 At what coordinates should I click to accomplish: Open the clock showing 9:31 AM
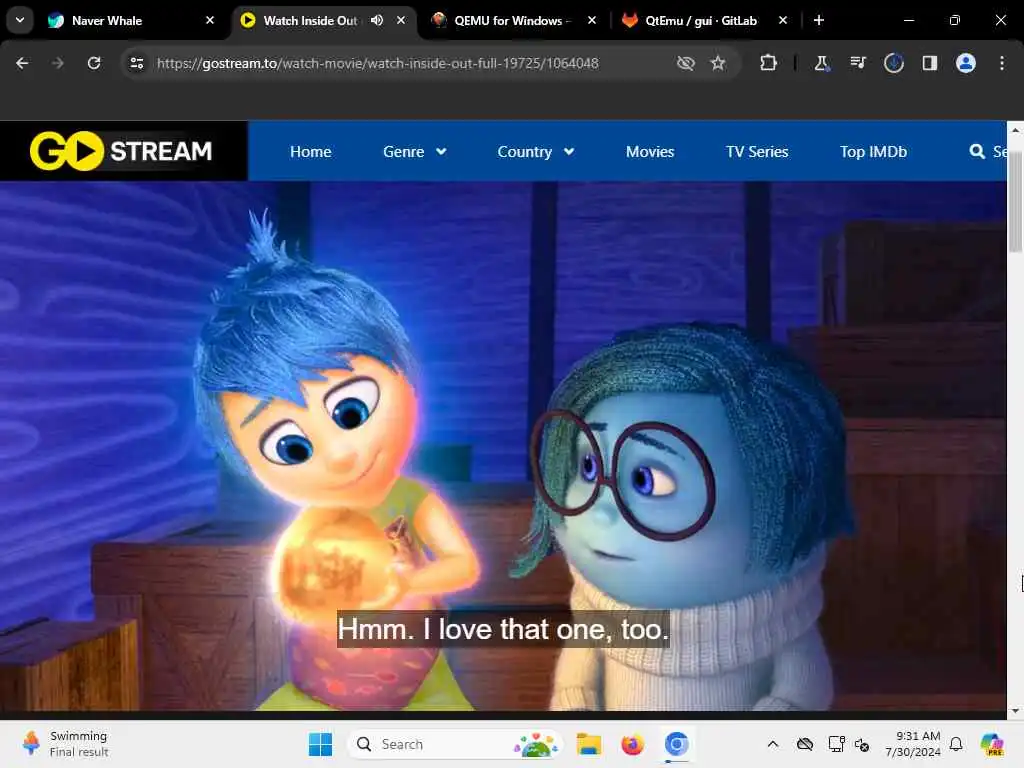(912, 744)
